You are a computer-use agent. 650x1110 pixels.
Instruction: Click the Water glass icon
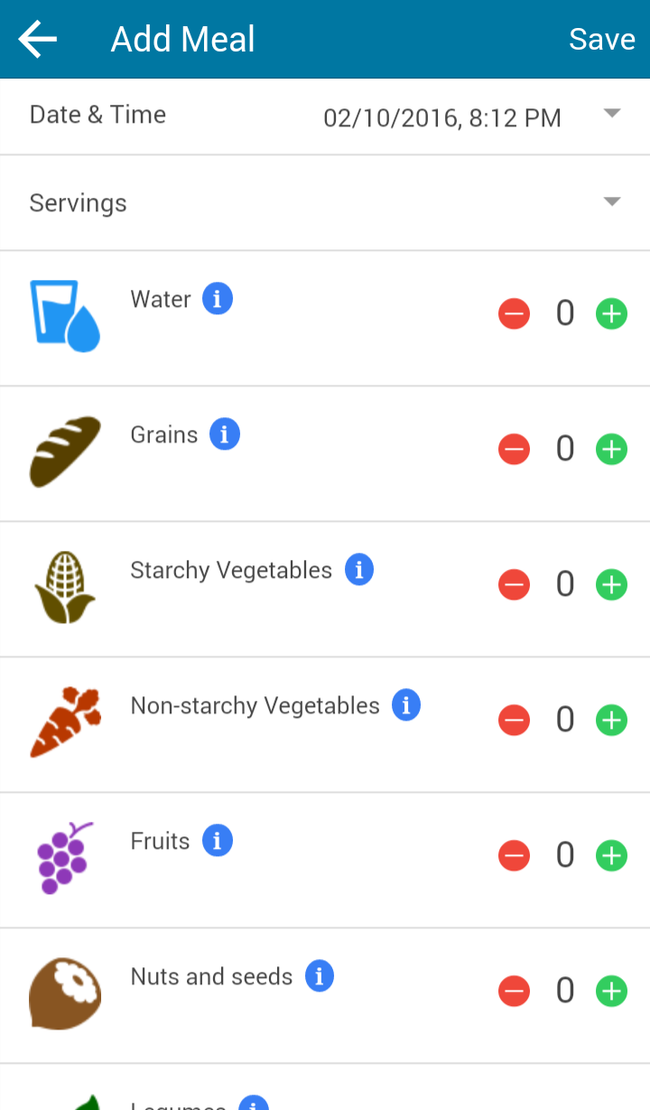point(64,313)
